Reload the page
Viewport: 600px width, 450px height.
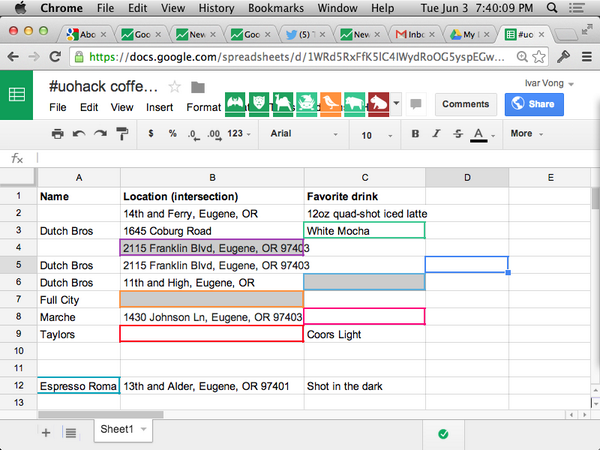55,57
